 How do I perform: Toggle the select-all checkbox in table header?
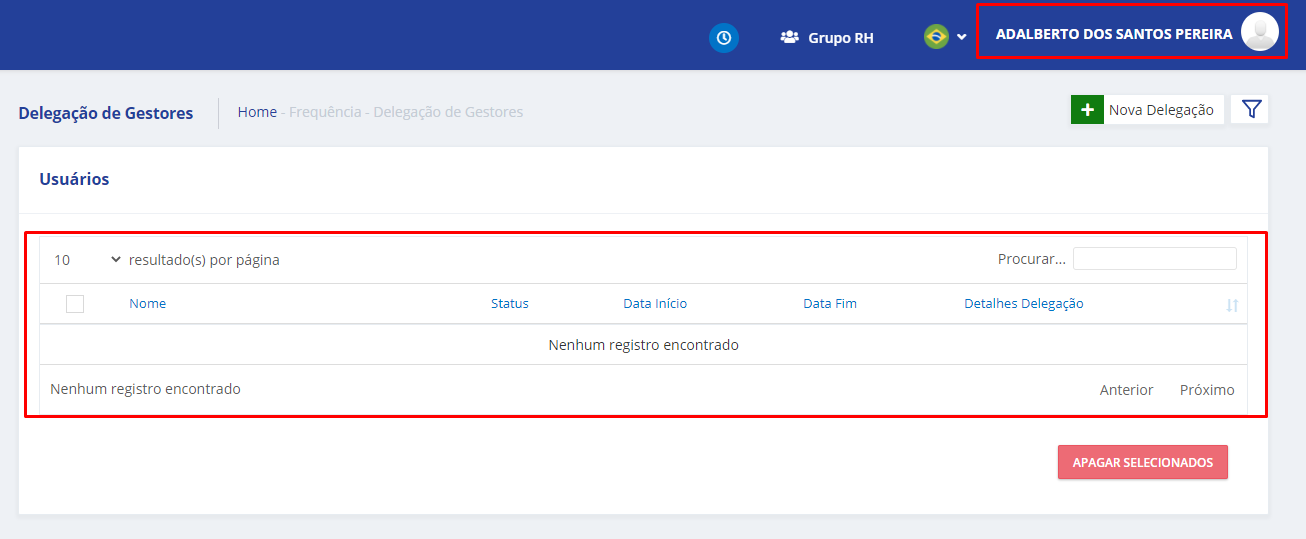[x=75, y=304]
